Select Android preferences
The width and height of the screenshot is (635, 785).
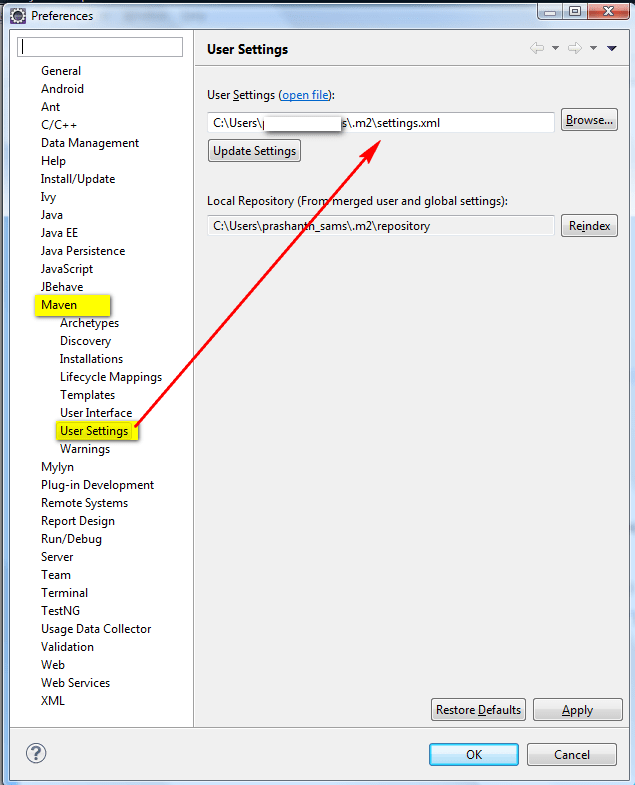63,89
